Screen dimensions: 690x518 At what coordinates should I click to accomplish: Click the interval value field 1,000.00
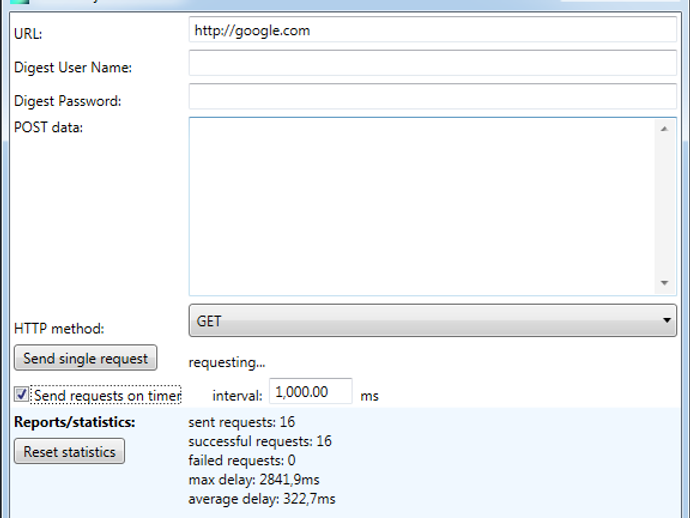[310, 391]
